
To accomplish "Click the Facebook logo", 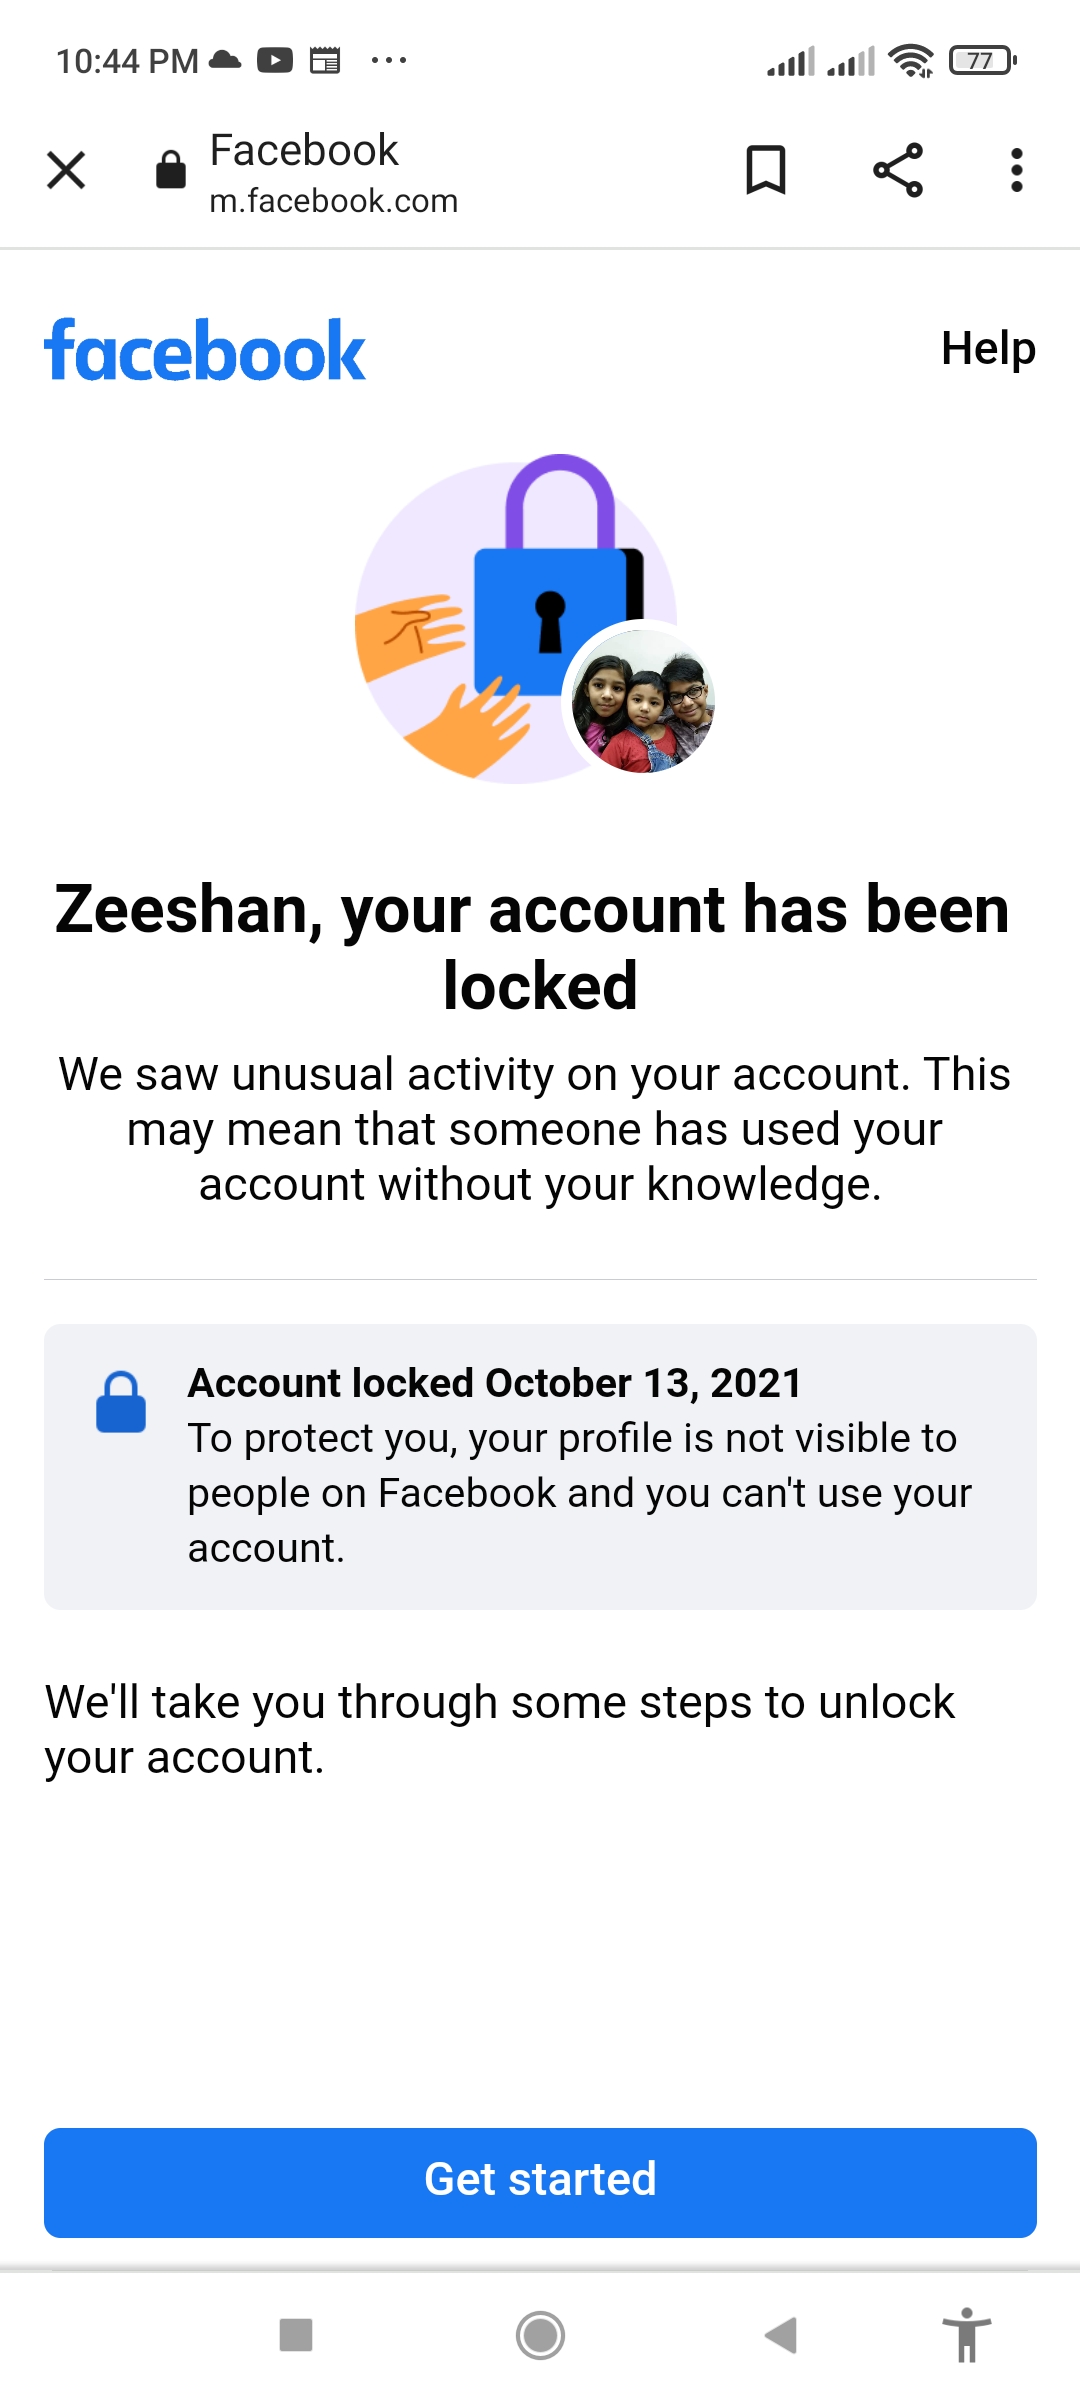I will [205, 351].
